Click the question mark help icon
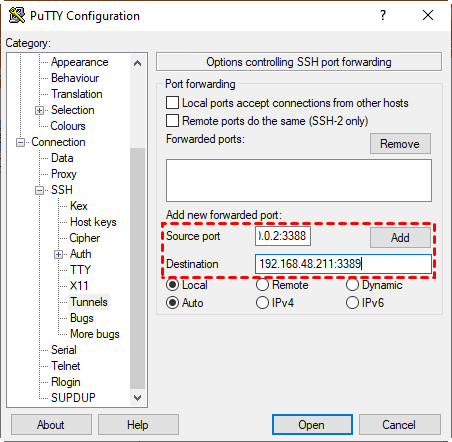This screenshot has height=442, width=452. point(383,15)
